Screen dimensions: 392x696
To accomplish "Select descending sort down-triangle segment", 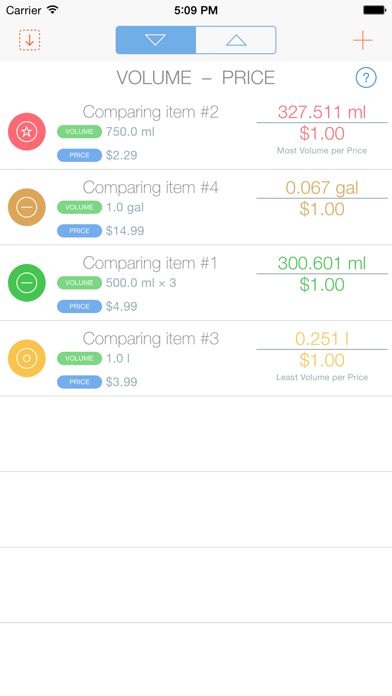I will [156, 40].
